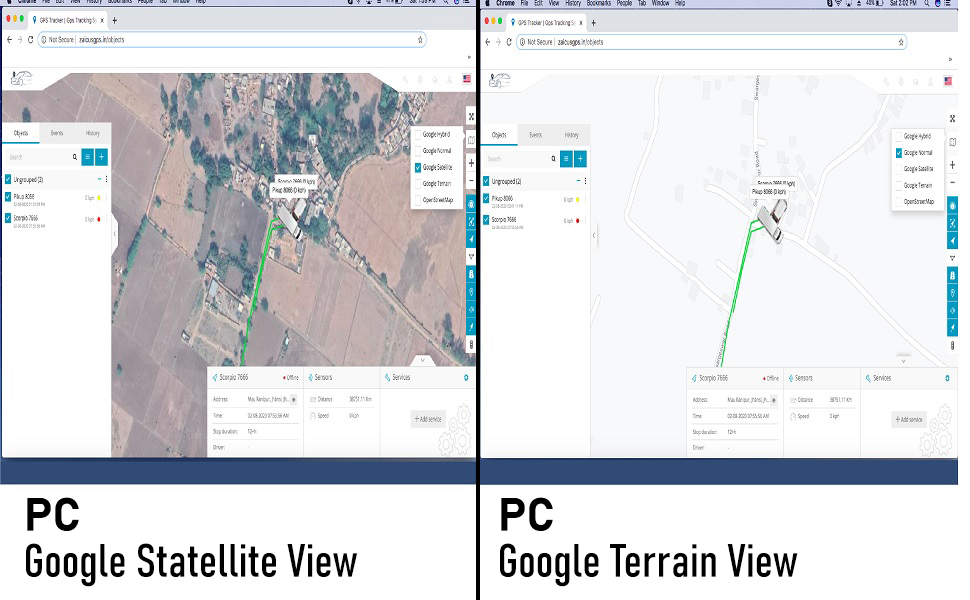Click the location pin tool in Satellite View window

point(471,292)
